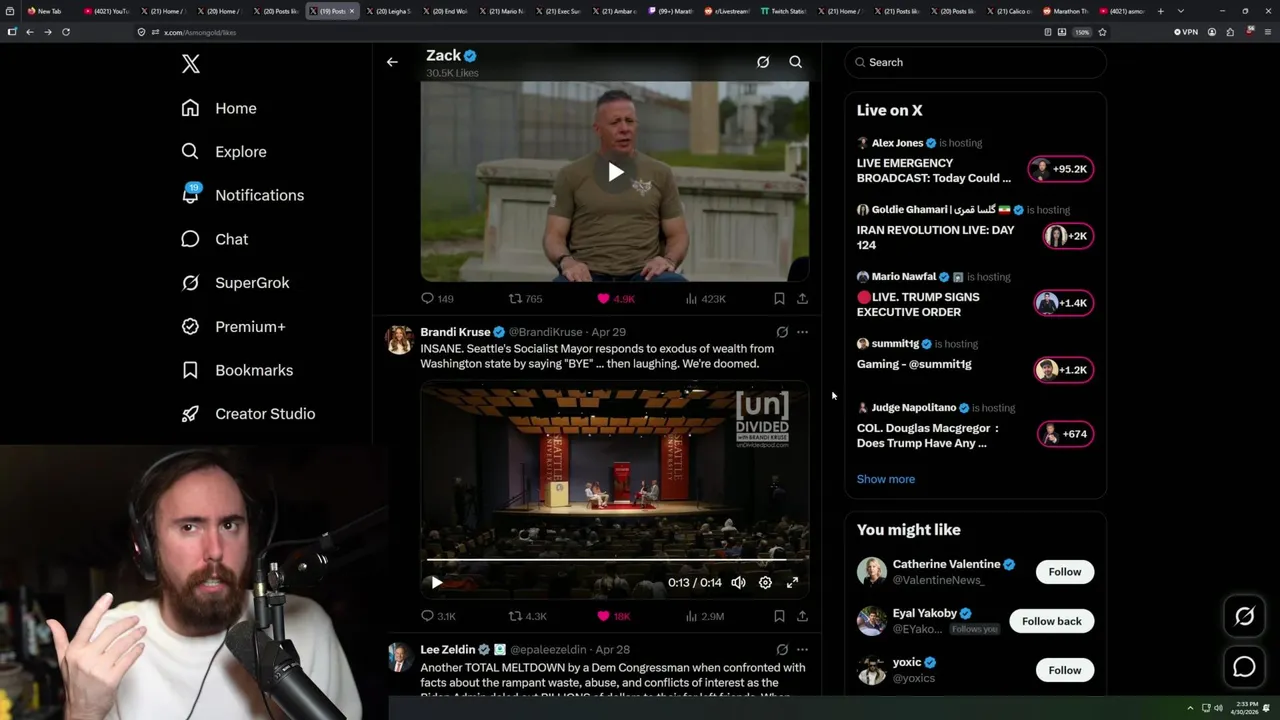The image size is (1280, 720).
Task: Share the top video post
Action: click(x=802, y=298)
